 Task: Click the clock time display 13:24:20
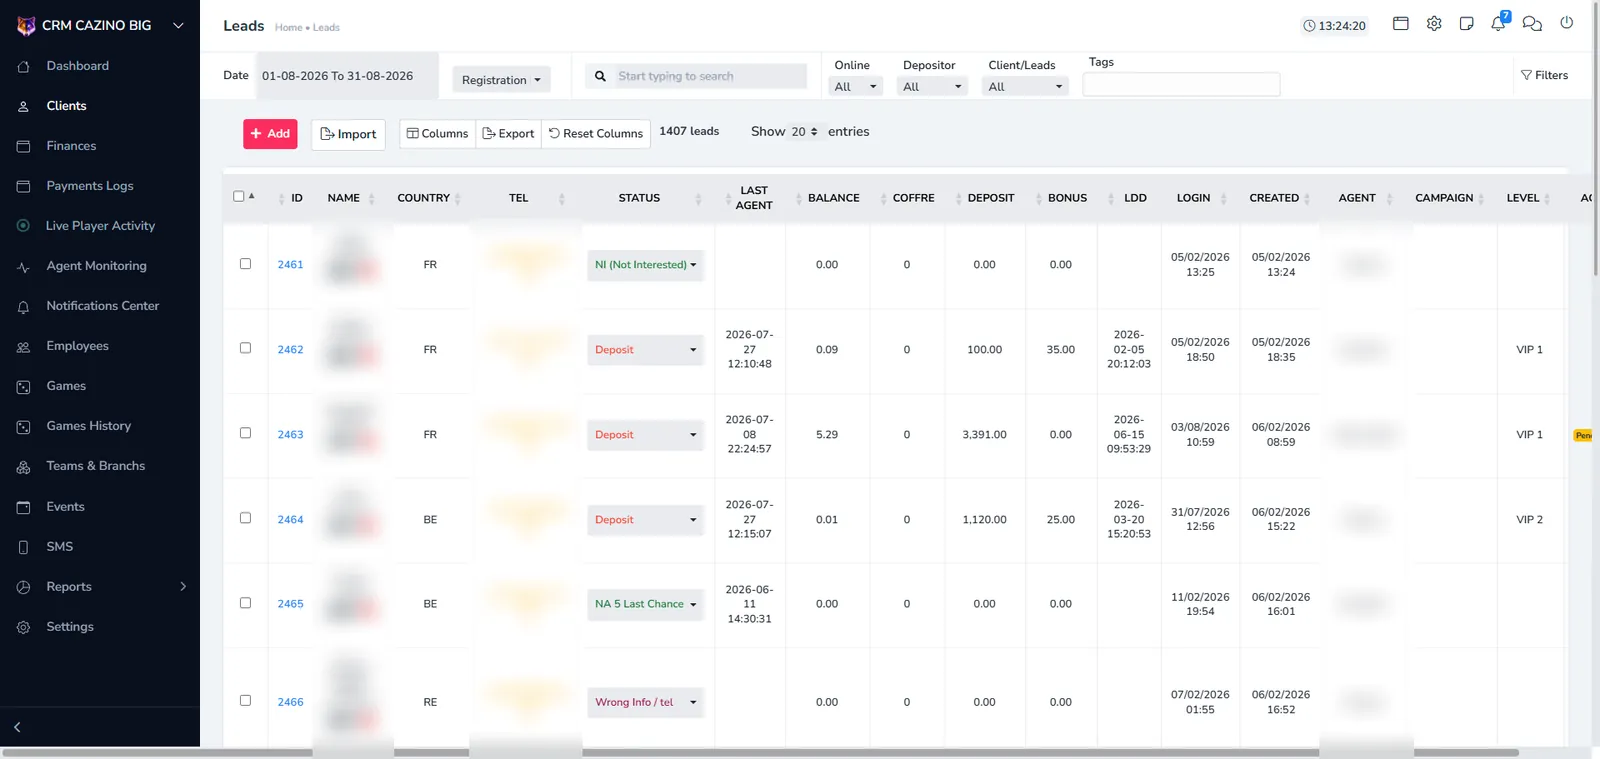1334,26
